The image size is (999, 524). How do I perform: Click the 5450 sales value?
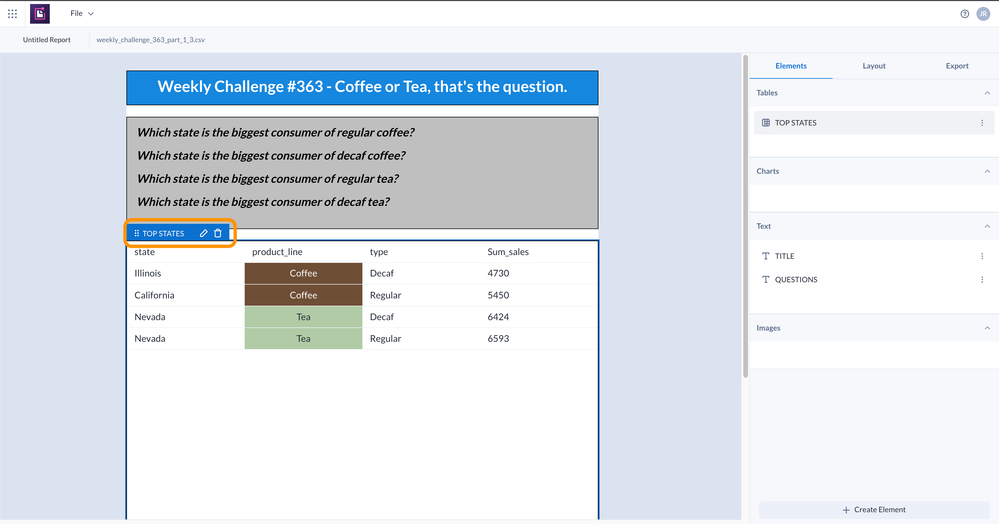[498, 295]
